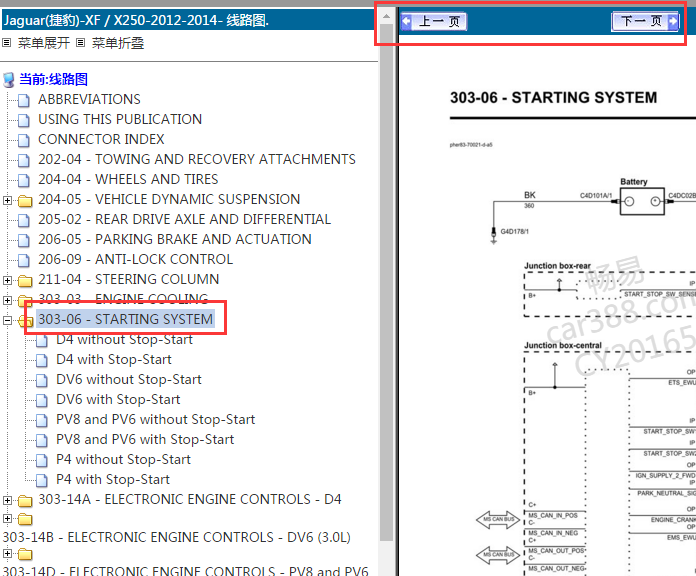The height and width of the screenshot is (576, 696).
Task: Open P4 without Stop-Start diagram
Action: click(x=123, y=459)
